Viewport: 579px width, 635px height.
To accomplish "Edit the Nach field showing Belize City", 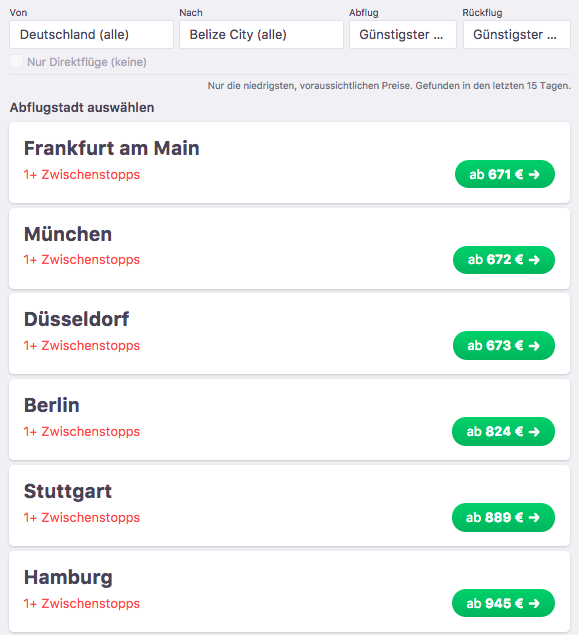I will coord(261,34).
